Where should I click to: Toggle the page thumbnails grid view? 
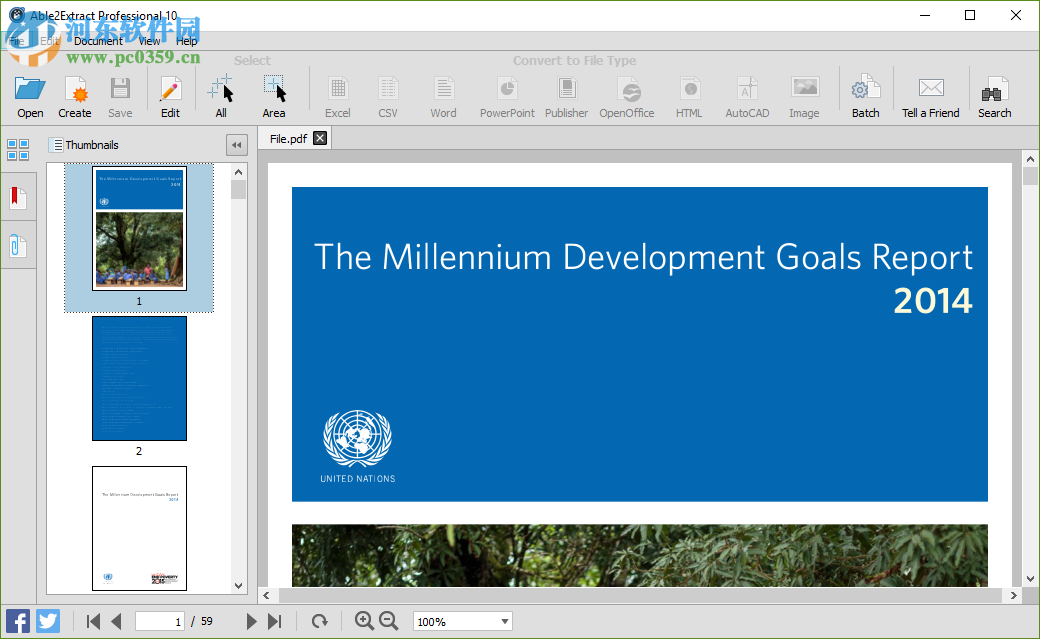tap(18, 150)
